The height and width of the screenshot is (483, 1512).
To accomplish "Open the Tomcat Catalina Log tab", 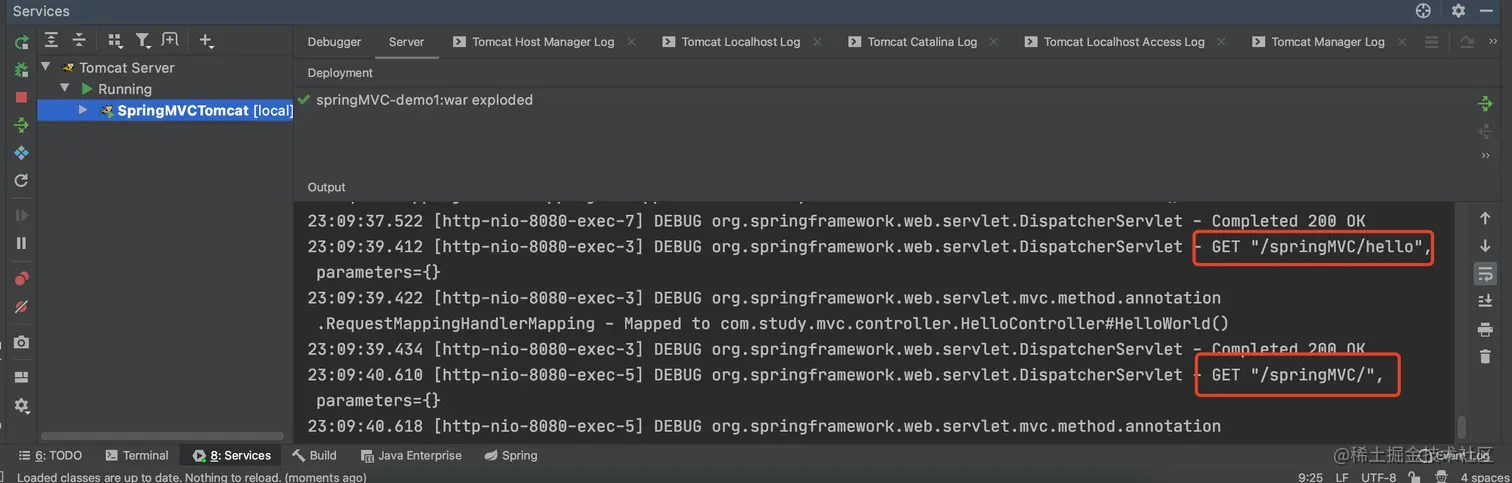I will tap(921, 42).
